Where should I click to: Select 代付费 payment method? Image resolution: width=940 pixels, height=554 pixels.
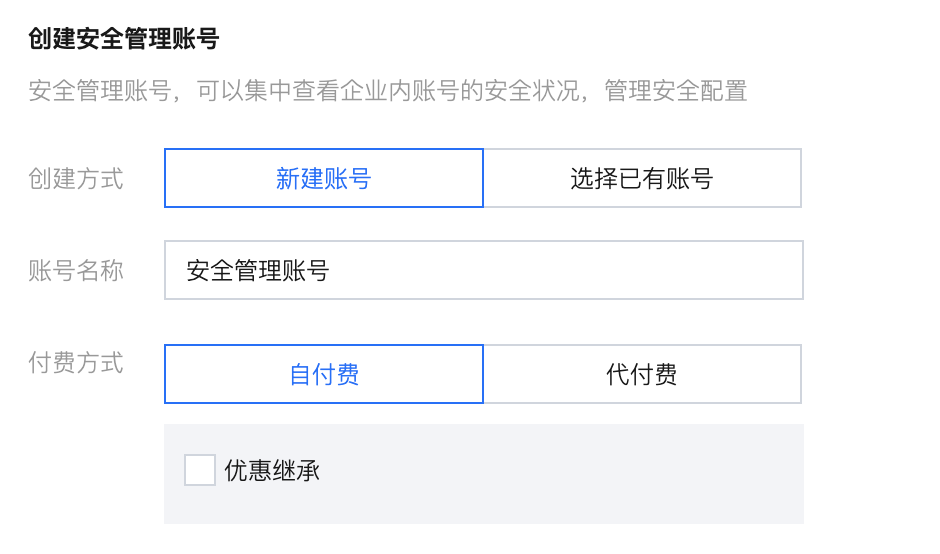coord(642,375)
